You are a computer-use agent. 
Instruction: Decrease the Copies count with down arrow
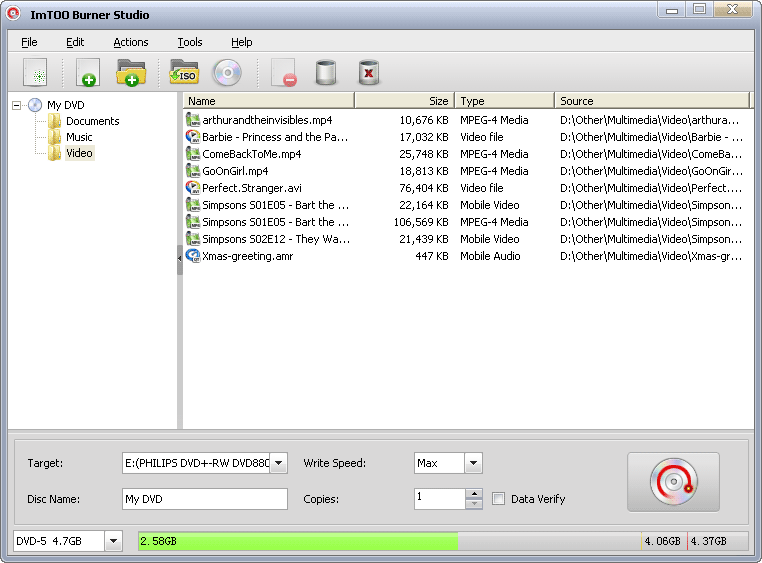[474, 504]
